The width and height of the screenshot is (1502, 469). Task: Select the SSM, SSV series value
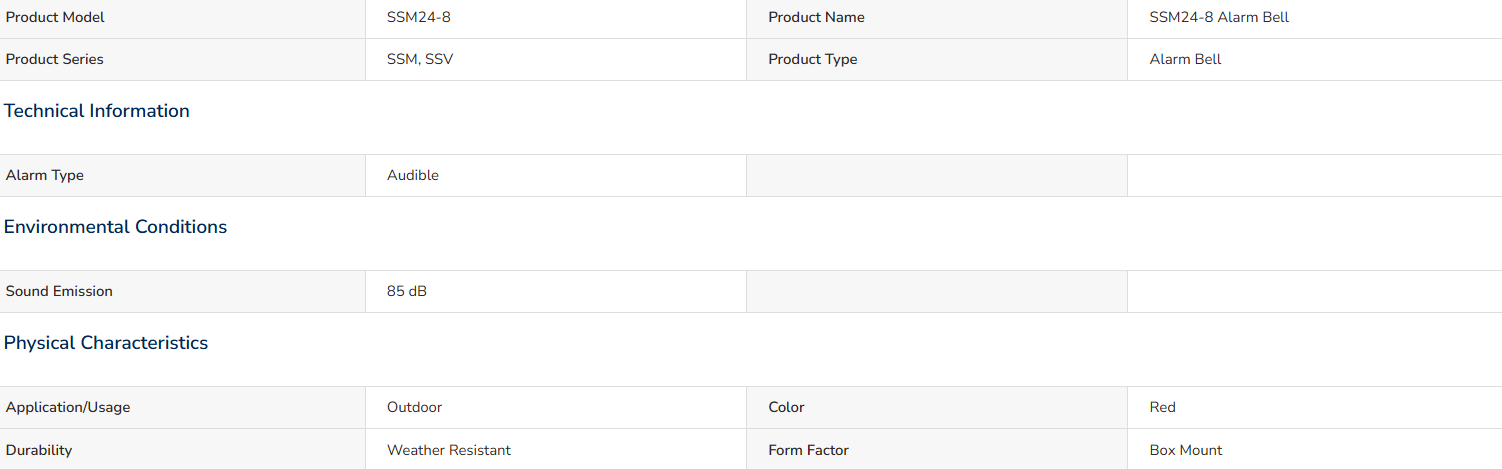(420, 59)
